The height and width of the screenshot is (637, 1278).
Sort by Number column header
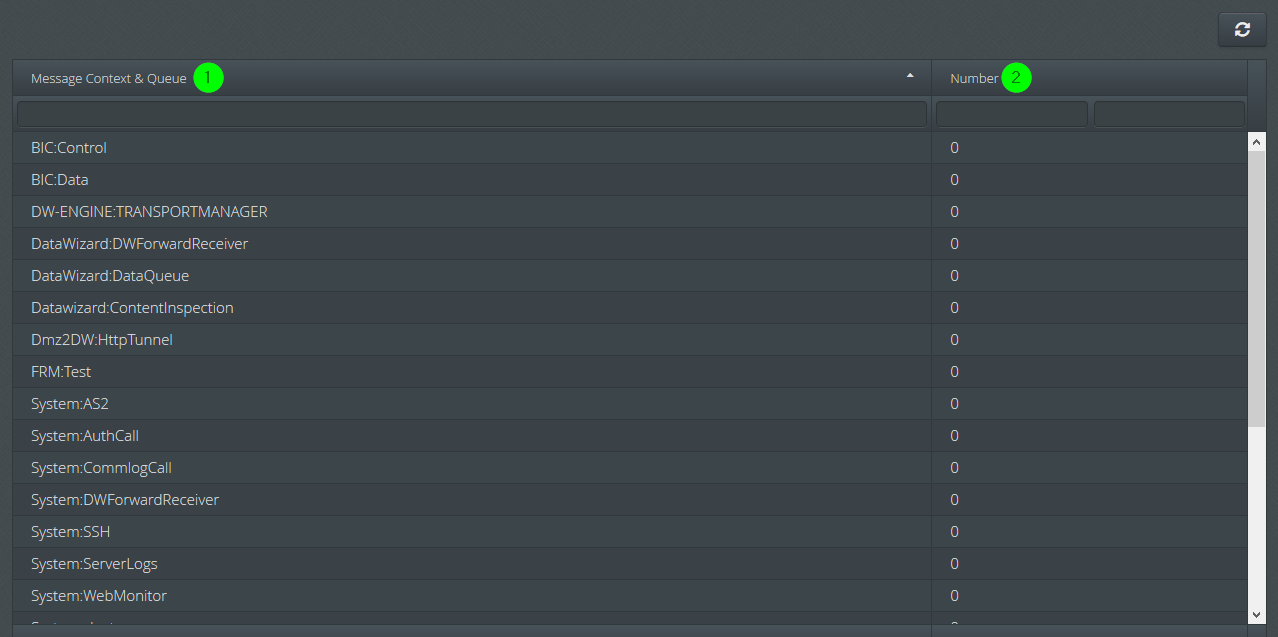974,78
